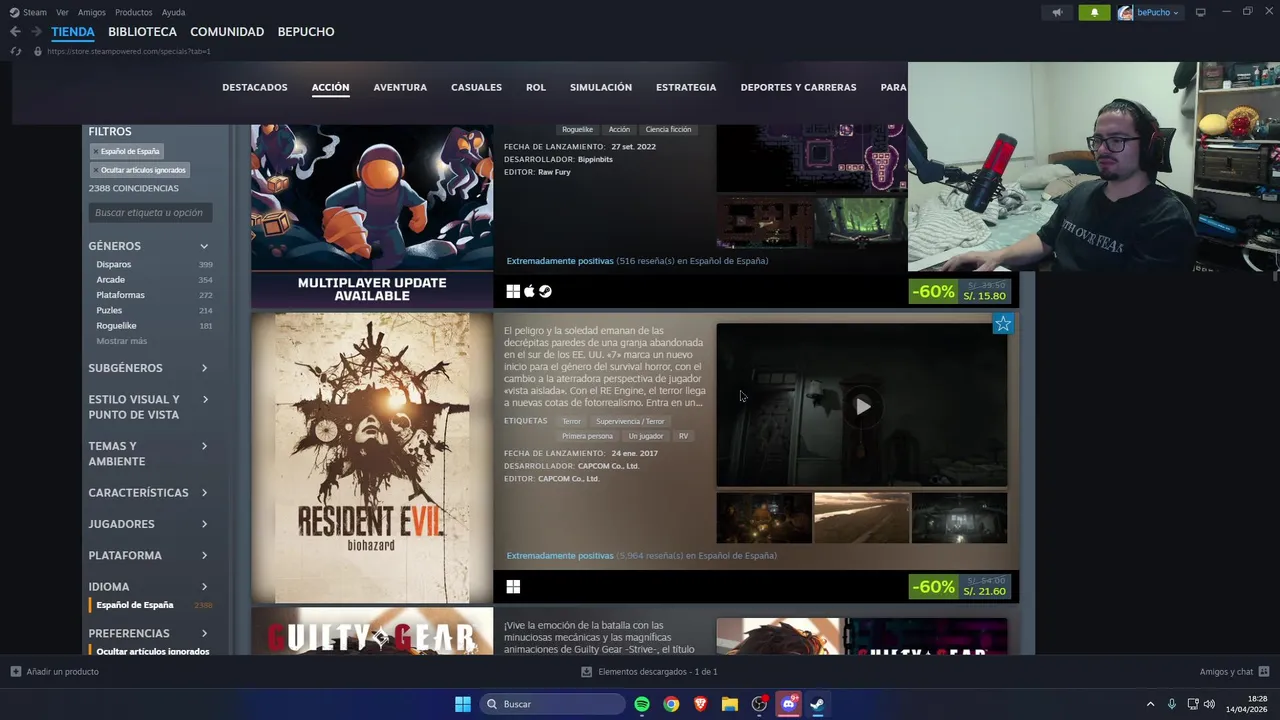
Task: Open Amigos y chat panel
Action: point(1234,672)
